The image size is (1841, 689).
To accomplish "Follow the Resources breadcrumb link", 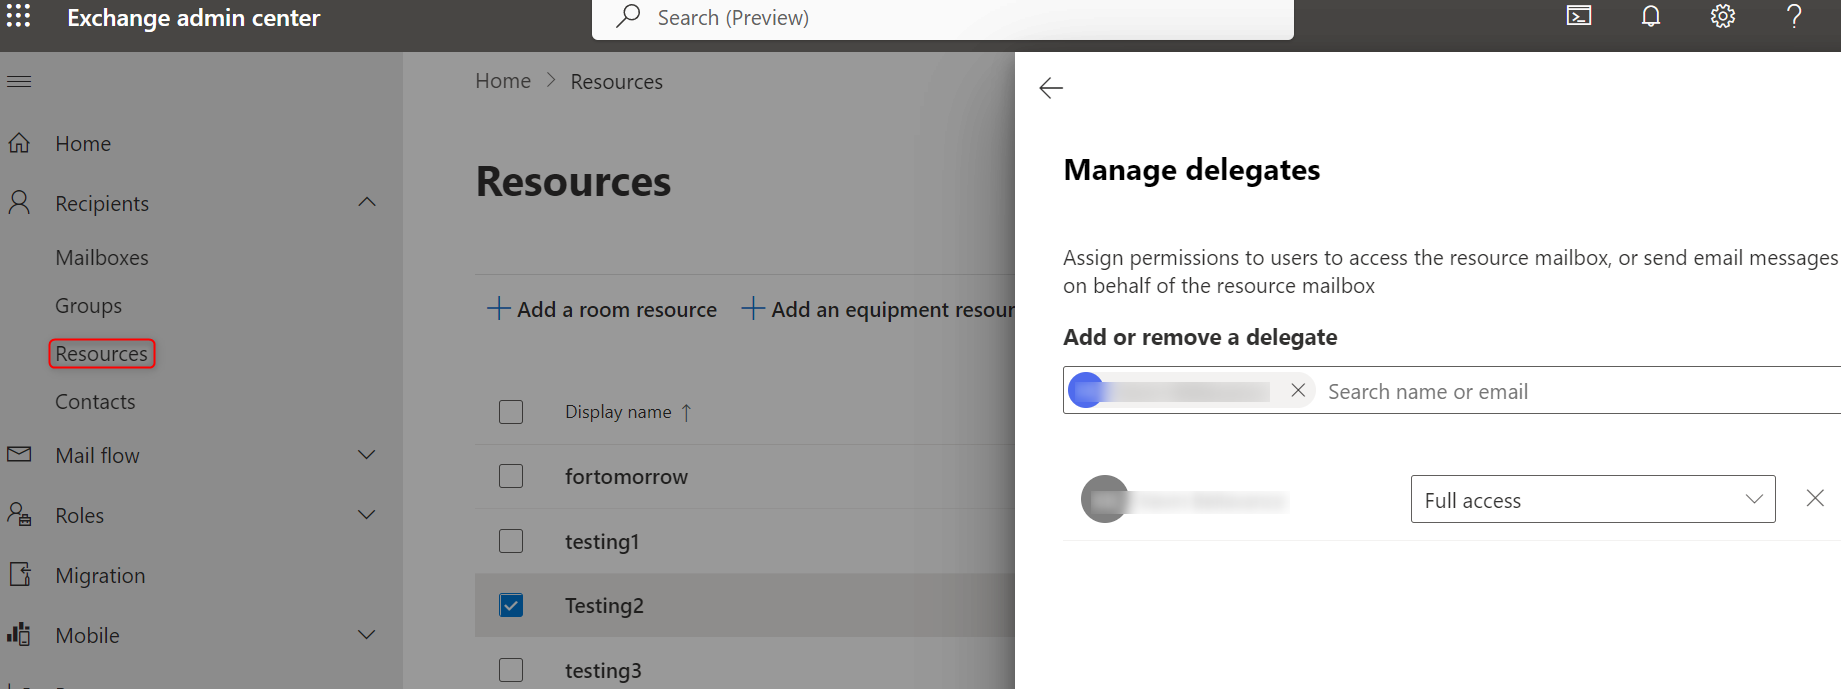I will coord(617,82).
